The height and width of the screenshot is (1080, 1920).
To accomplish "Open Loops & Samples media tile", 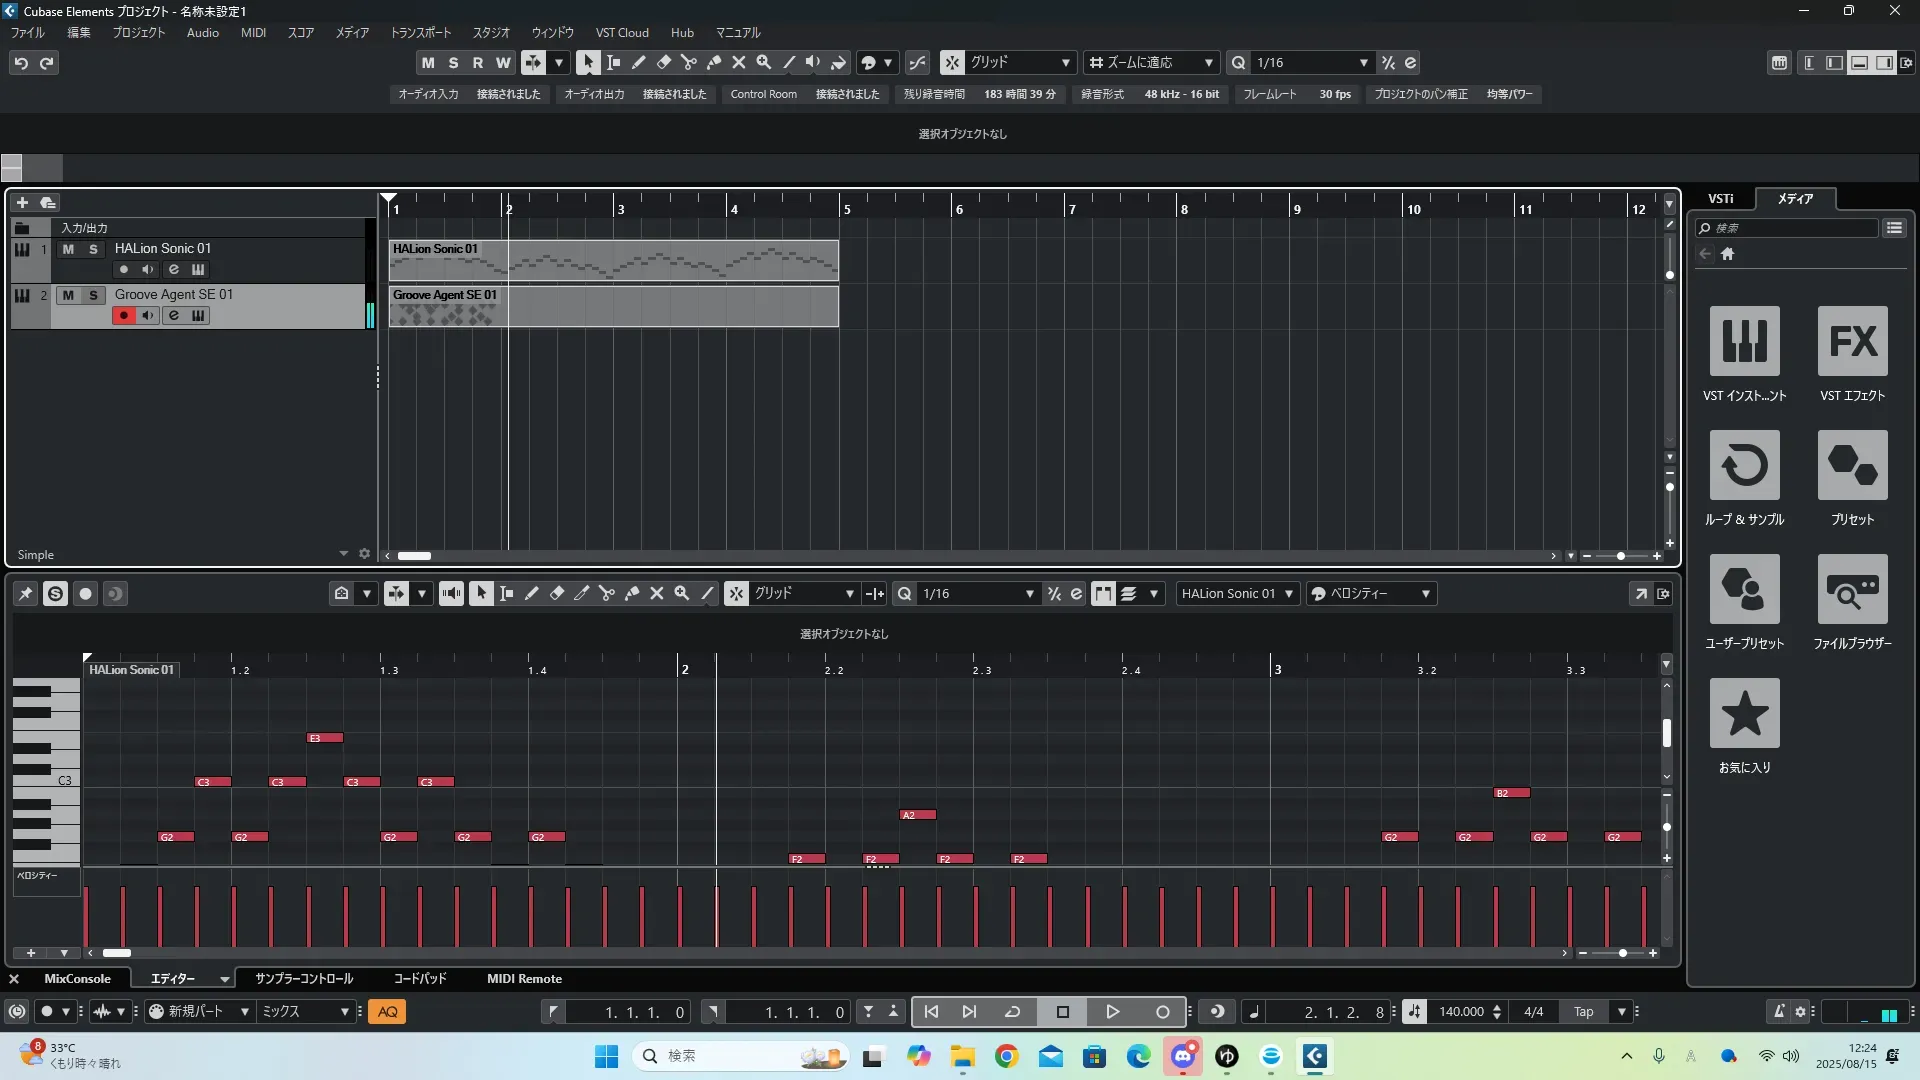I will point(1744,465).
